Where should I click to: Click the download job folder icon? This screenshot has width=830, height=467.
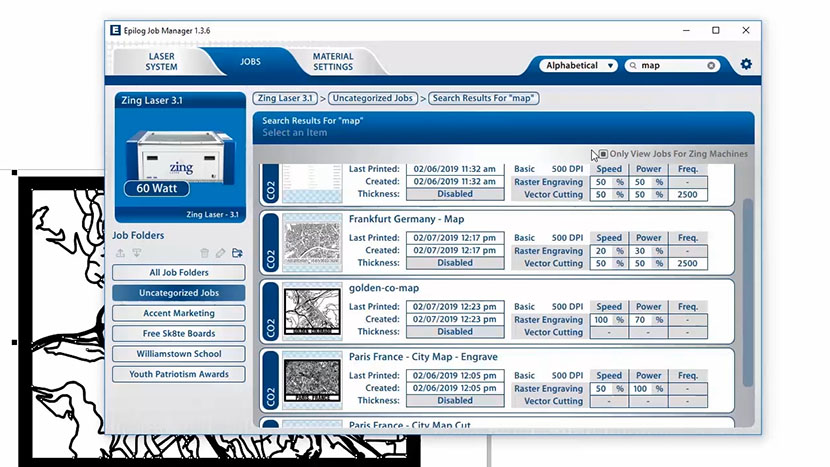pos(137,254)
